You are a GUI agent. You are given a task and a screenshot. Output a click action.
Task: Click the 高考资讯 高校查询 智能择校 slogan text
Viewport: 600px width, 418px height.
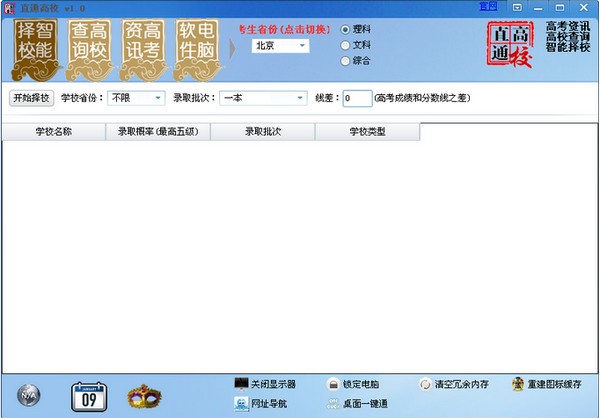point(568,37)
